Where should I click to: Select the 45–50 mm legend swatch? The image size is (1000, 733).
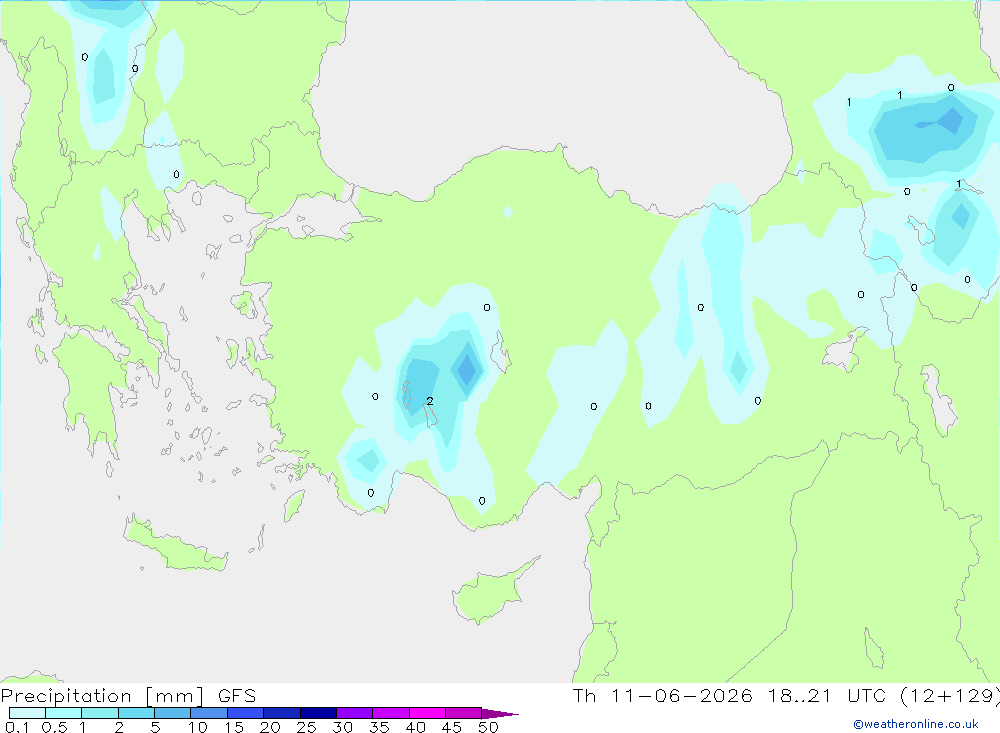pos(464,713)
